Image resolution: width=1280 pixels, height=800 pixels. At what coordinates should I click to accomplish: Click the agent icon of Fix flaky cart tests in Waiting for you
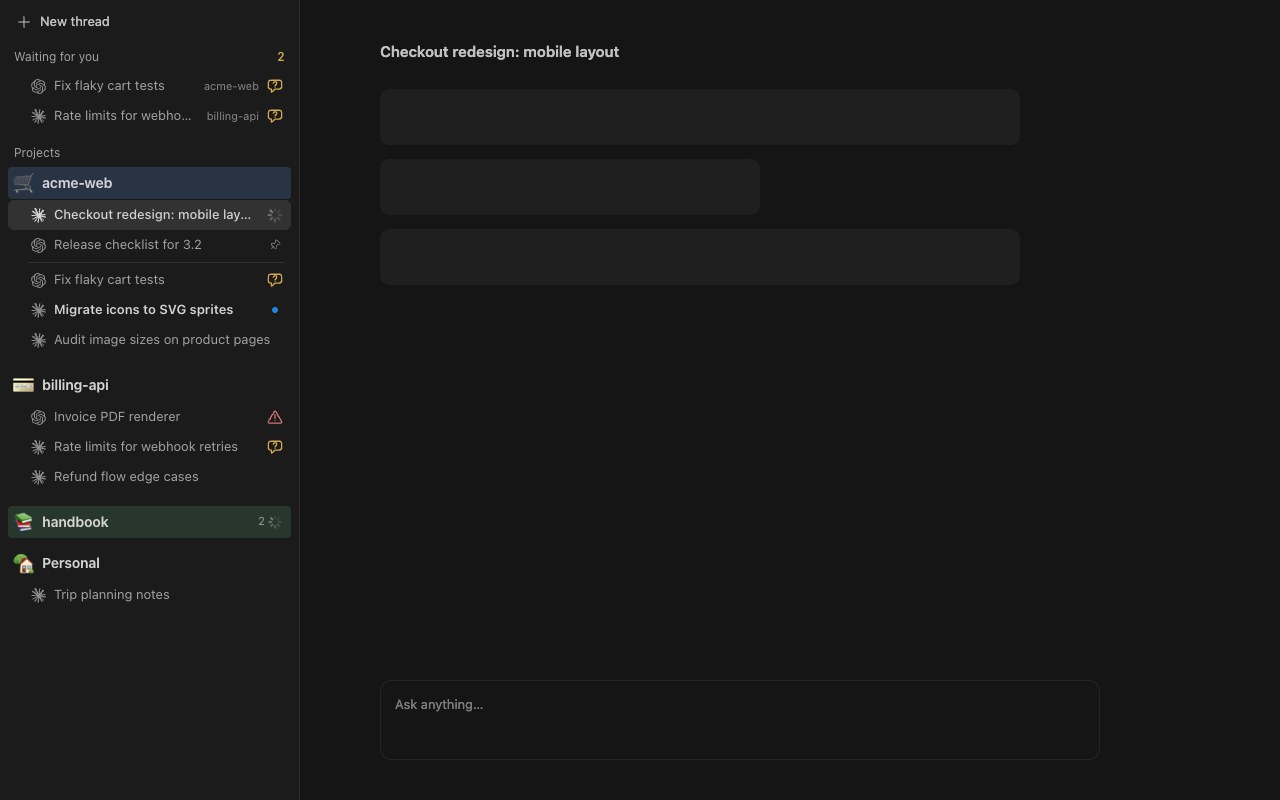pos(38,86)
